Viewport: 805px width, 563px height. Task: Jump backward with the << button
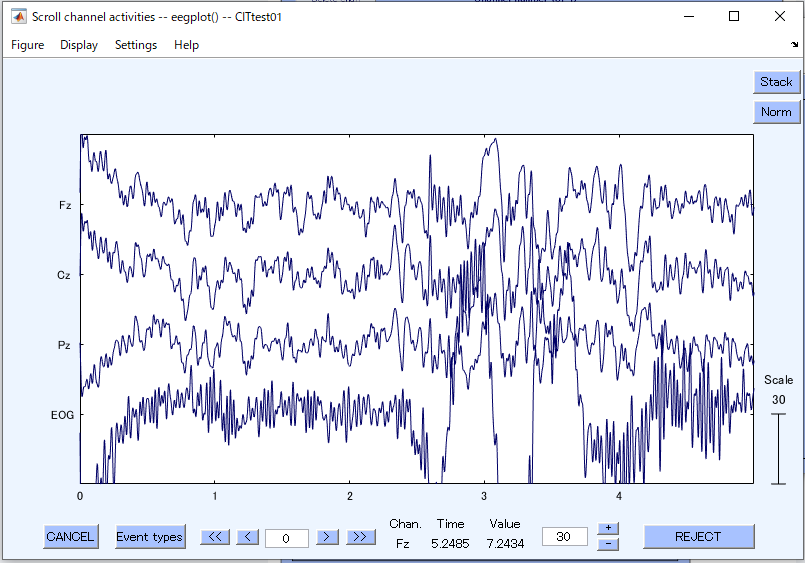[x=215, y=537]
